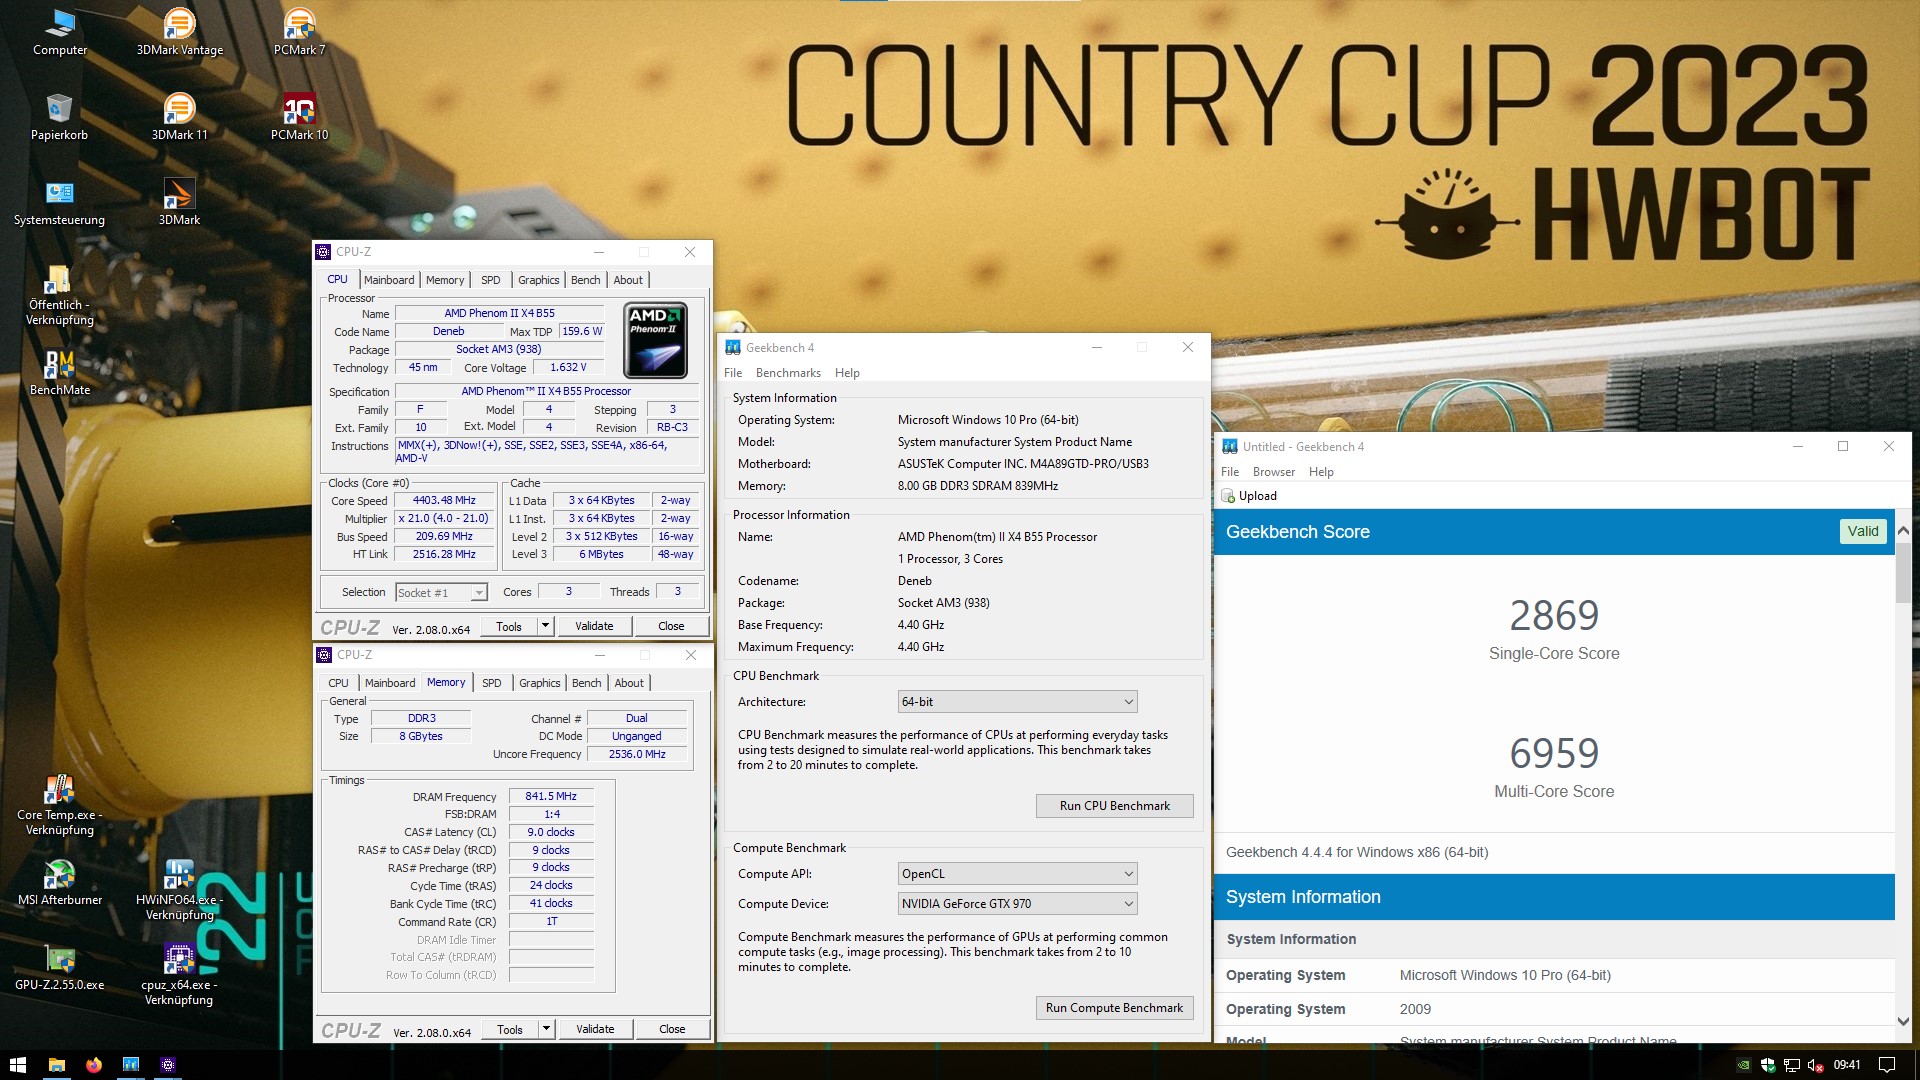Click the Valid badge in Geekbench Score
1920x1080 pixels.
tap(1863, 531)
